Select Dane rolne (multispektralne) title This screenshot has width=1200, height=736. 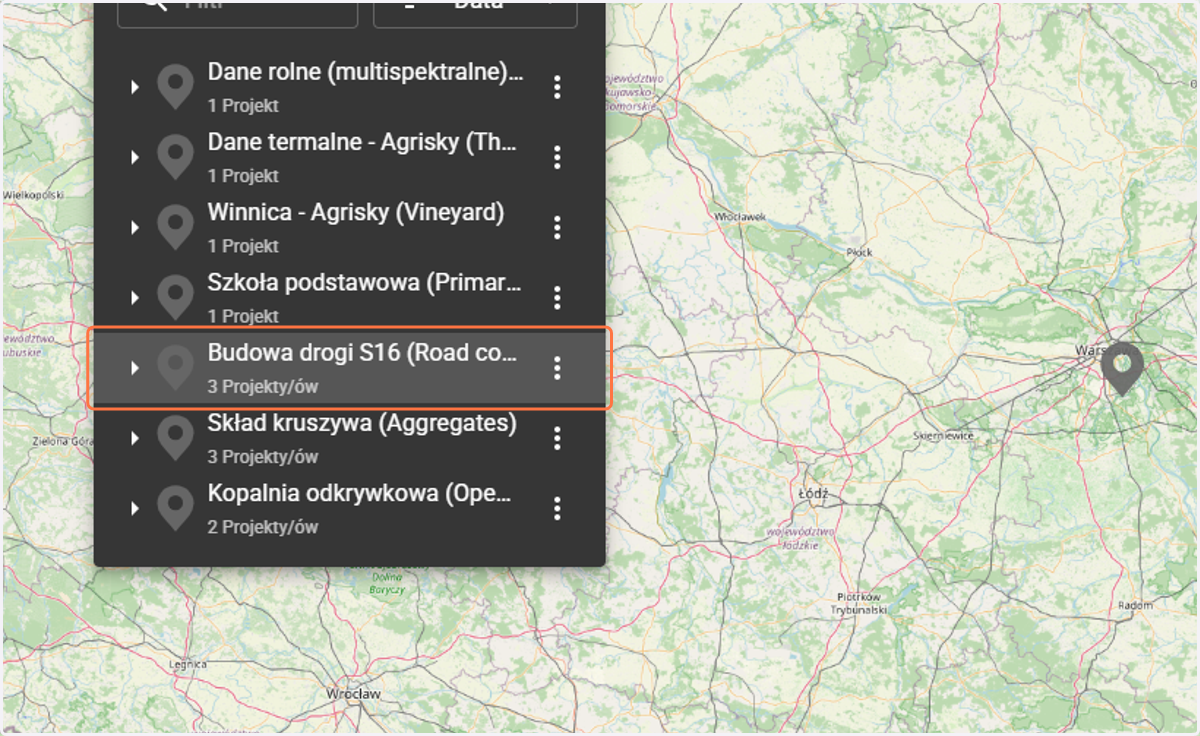(365, 72)
